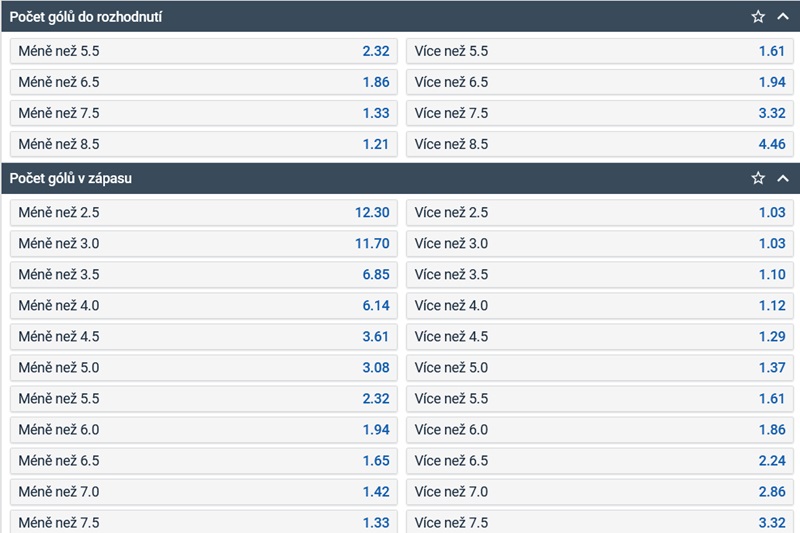Screen dimensions: 800x533
Task: Collapse the 'Počet gólů do rozhodnutí' section
Action: [783, 17]
